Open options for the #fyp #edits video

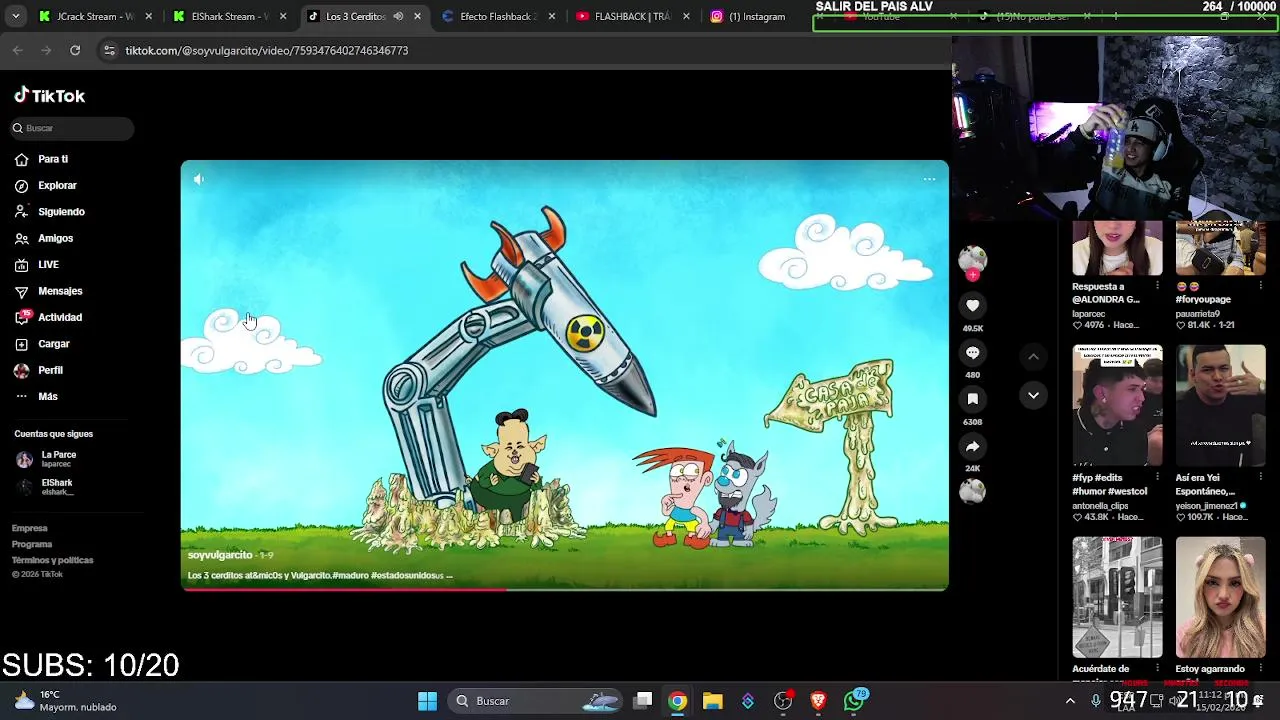pos(1157,478)
